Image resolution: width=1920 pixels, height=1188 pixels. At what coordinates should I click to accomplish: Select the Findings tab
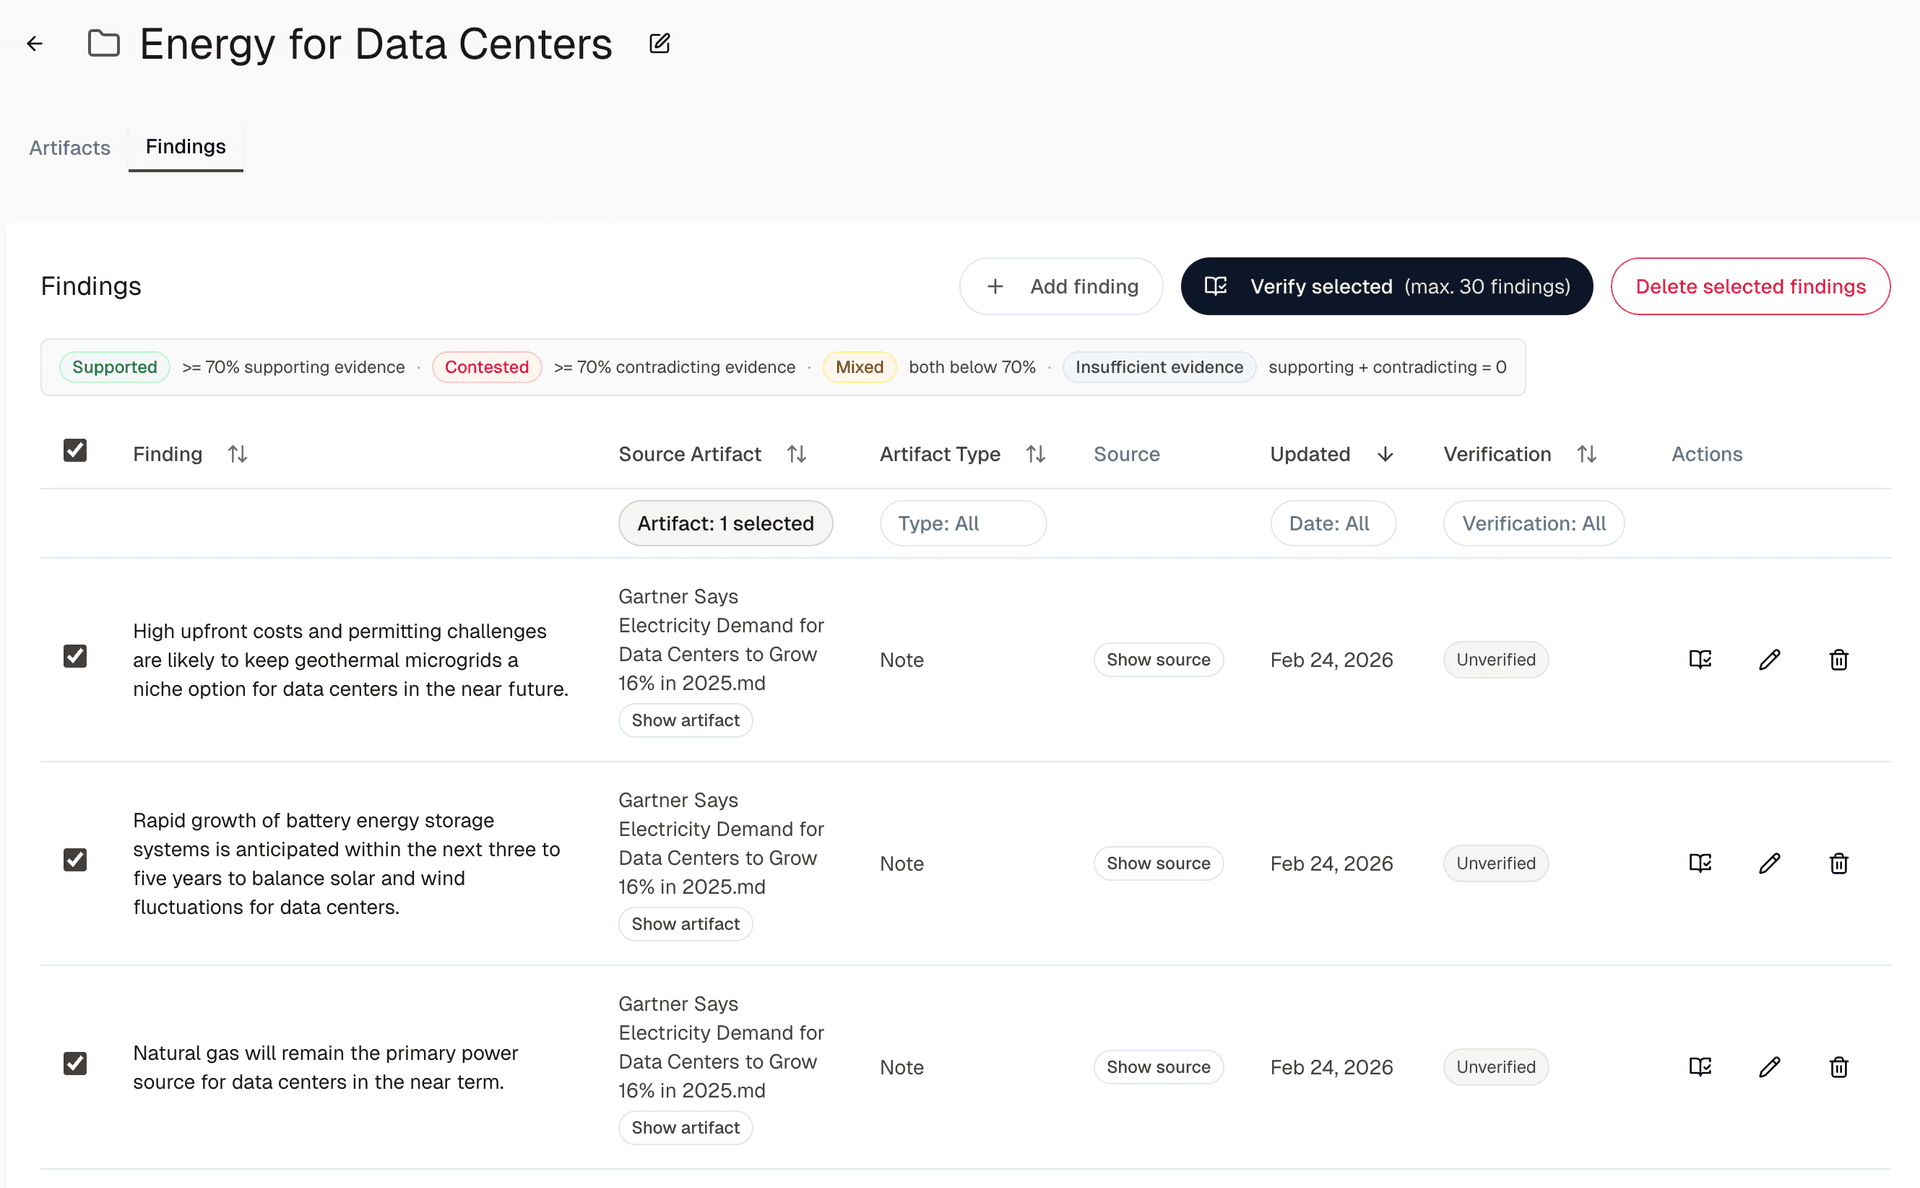(x=185, y=146)
